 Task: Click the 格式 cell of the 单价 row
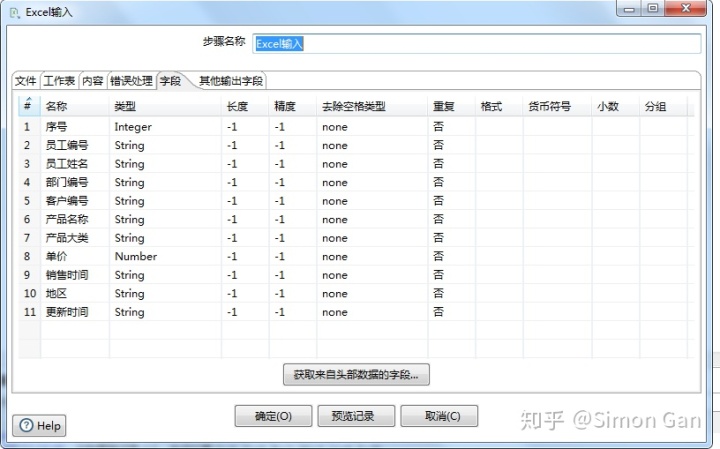(x=499, y=256)
